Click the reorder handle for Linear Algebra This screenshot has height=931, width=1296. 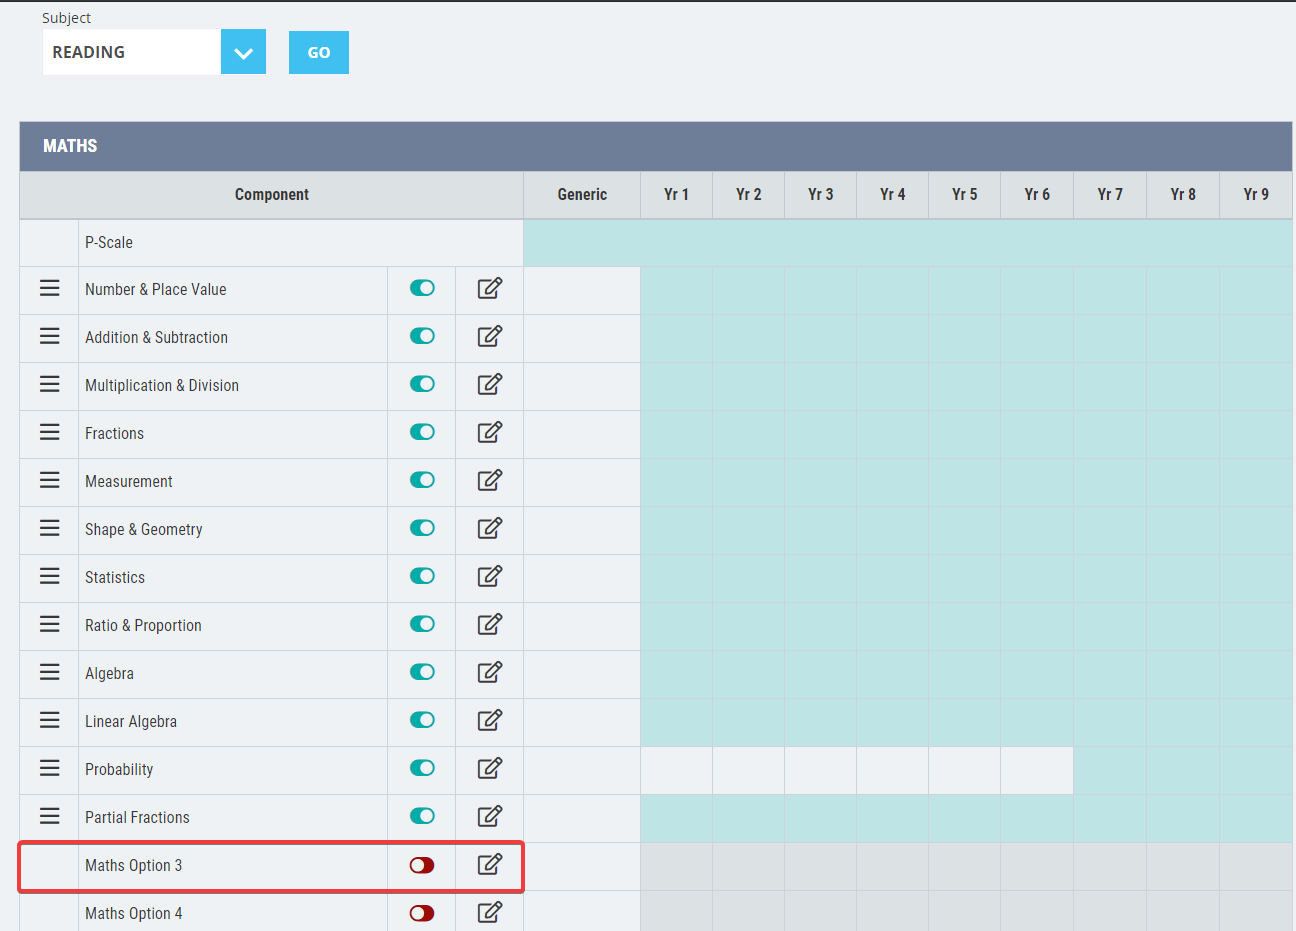(x=49, y=720)
